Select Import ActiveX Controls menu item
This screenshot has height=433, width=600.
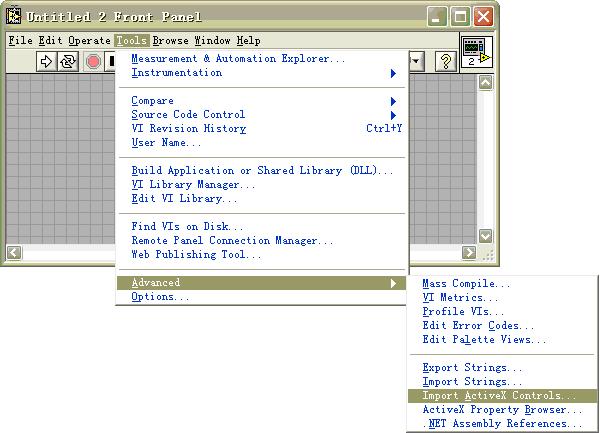(499, 396)
